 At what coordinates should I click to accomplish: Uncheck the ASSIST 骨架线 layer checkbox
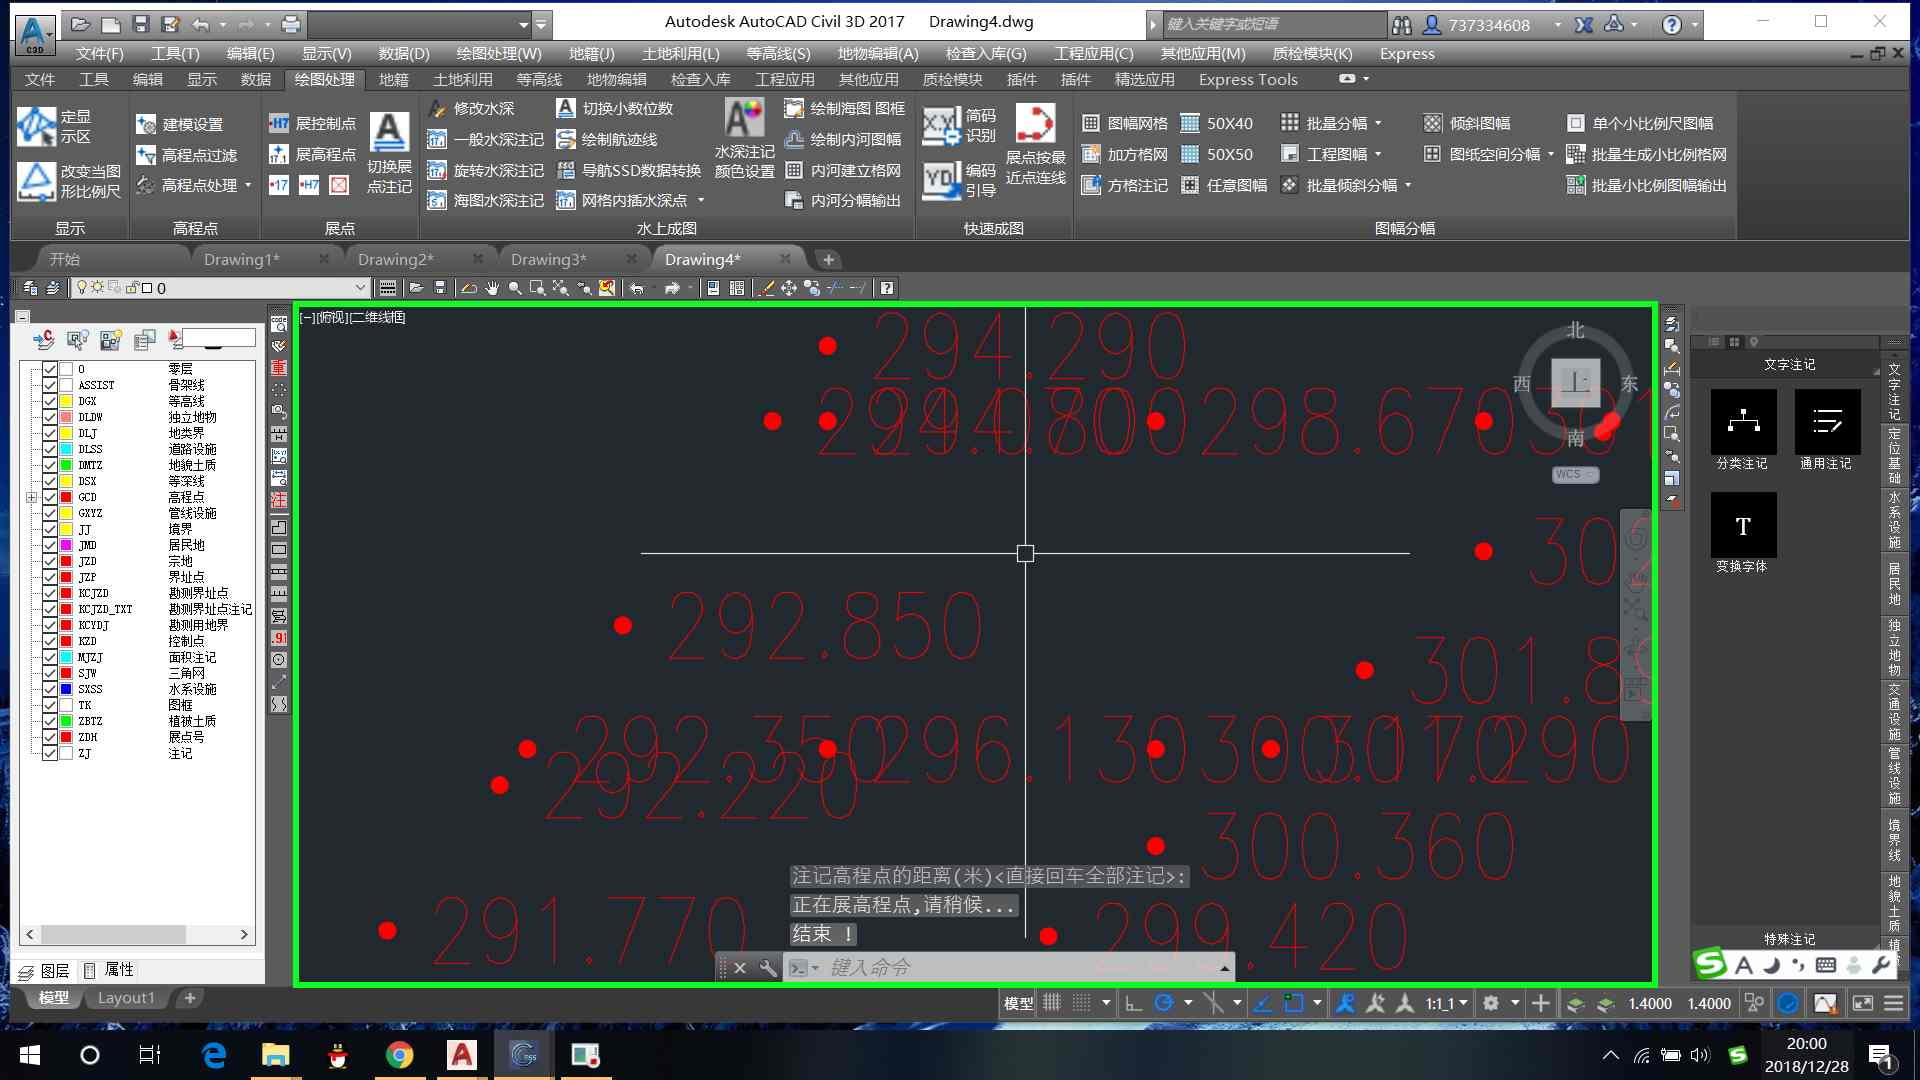[x=49, y=385]
